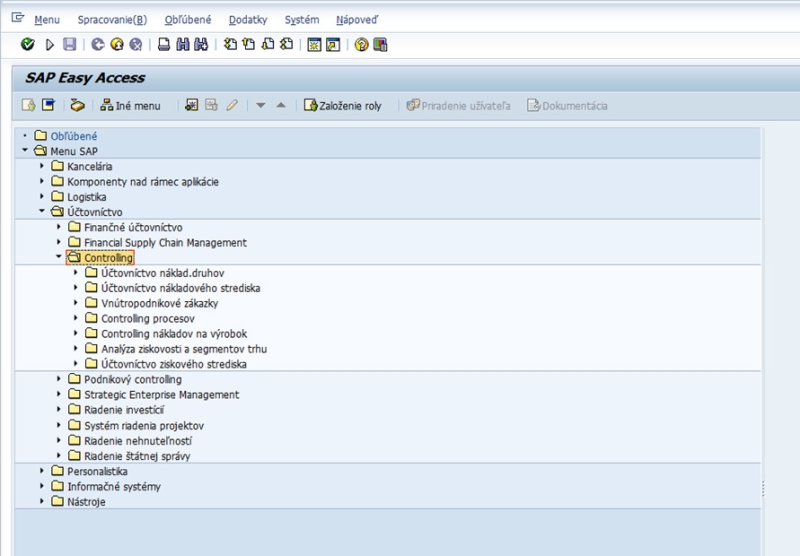Move favorite up with the arrow
This screenshot has width=800, height=556.
(281, 106)
